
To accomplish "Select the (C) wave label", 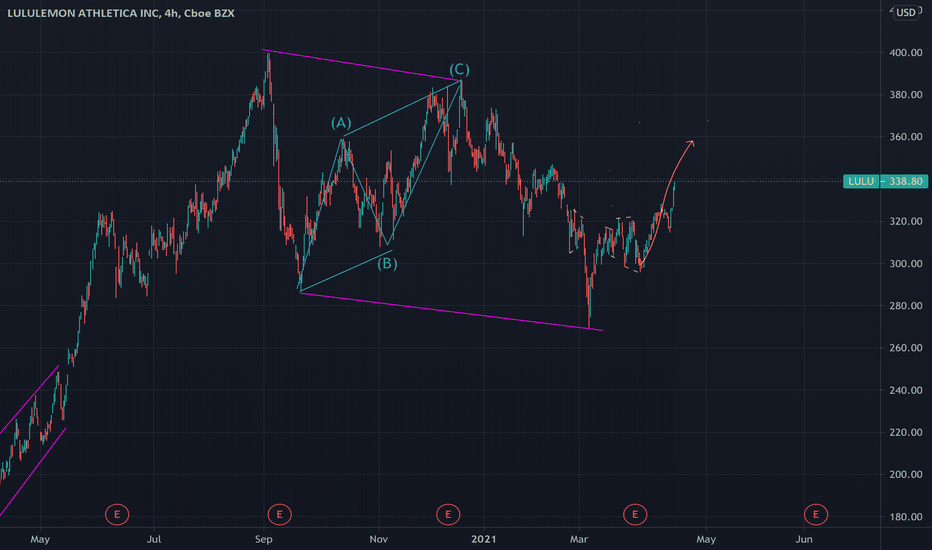I will (459, 70).
